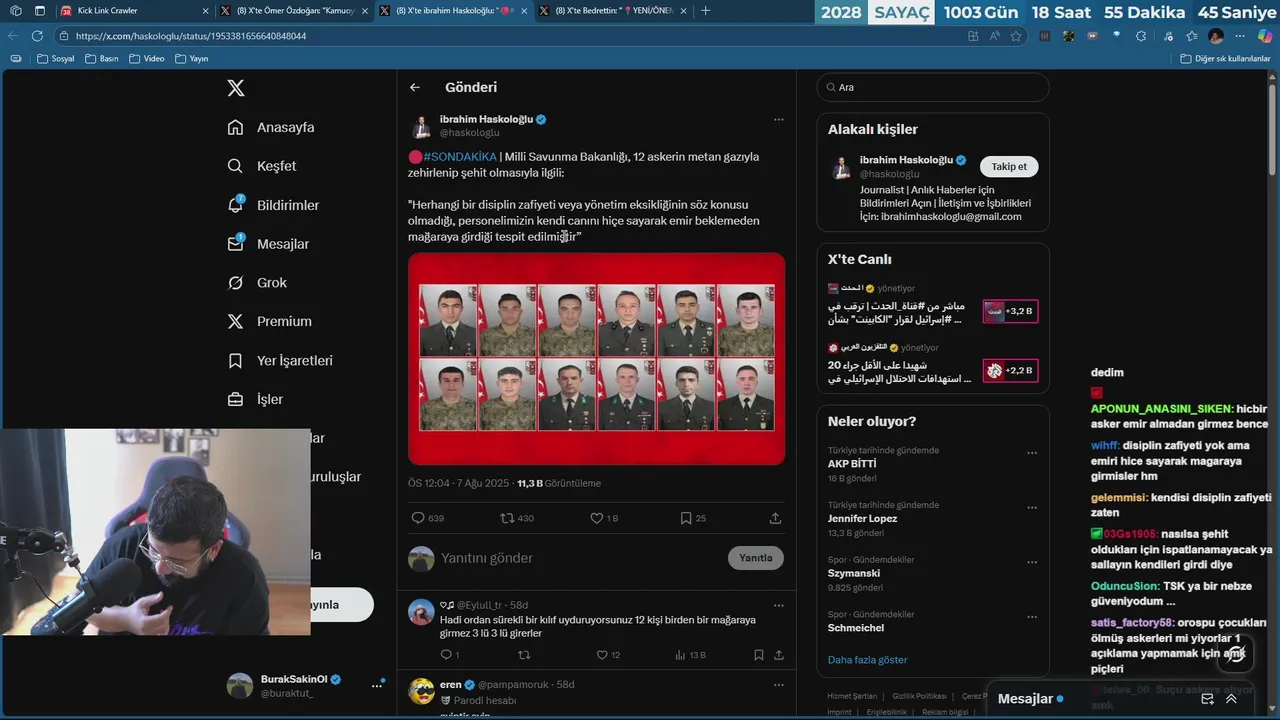Click the Yanıtını gönder reply field
Image resolution: width=1280 pixels, height=720 pixels.
pyautogui.click(x=580, y=558)
